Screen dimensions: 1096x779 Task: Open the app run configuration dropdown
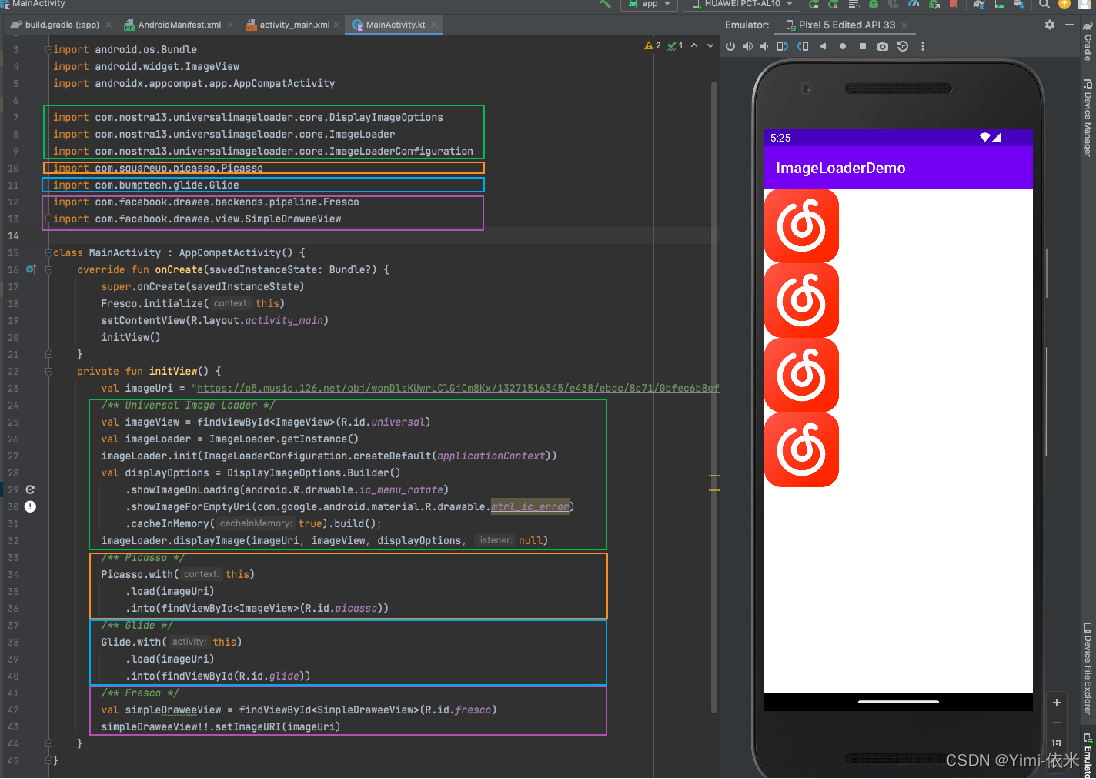(649, 4)
